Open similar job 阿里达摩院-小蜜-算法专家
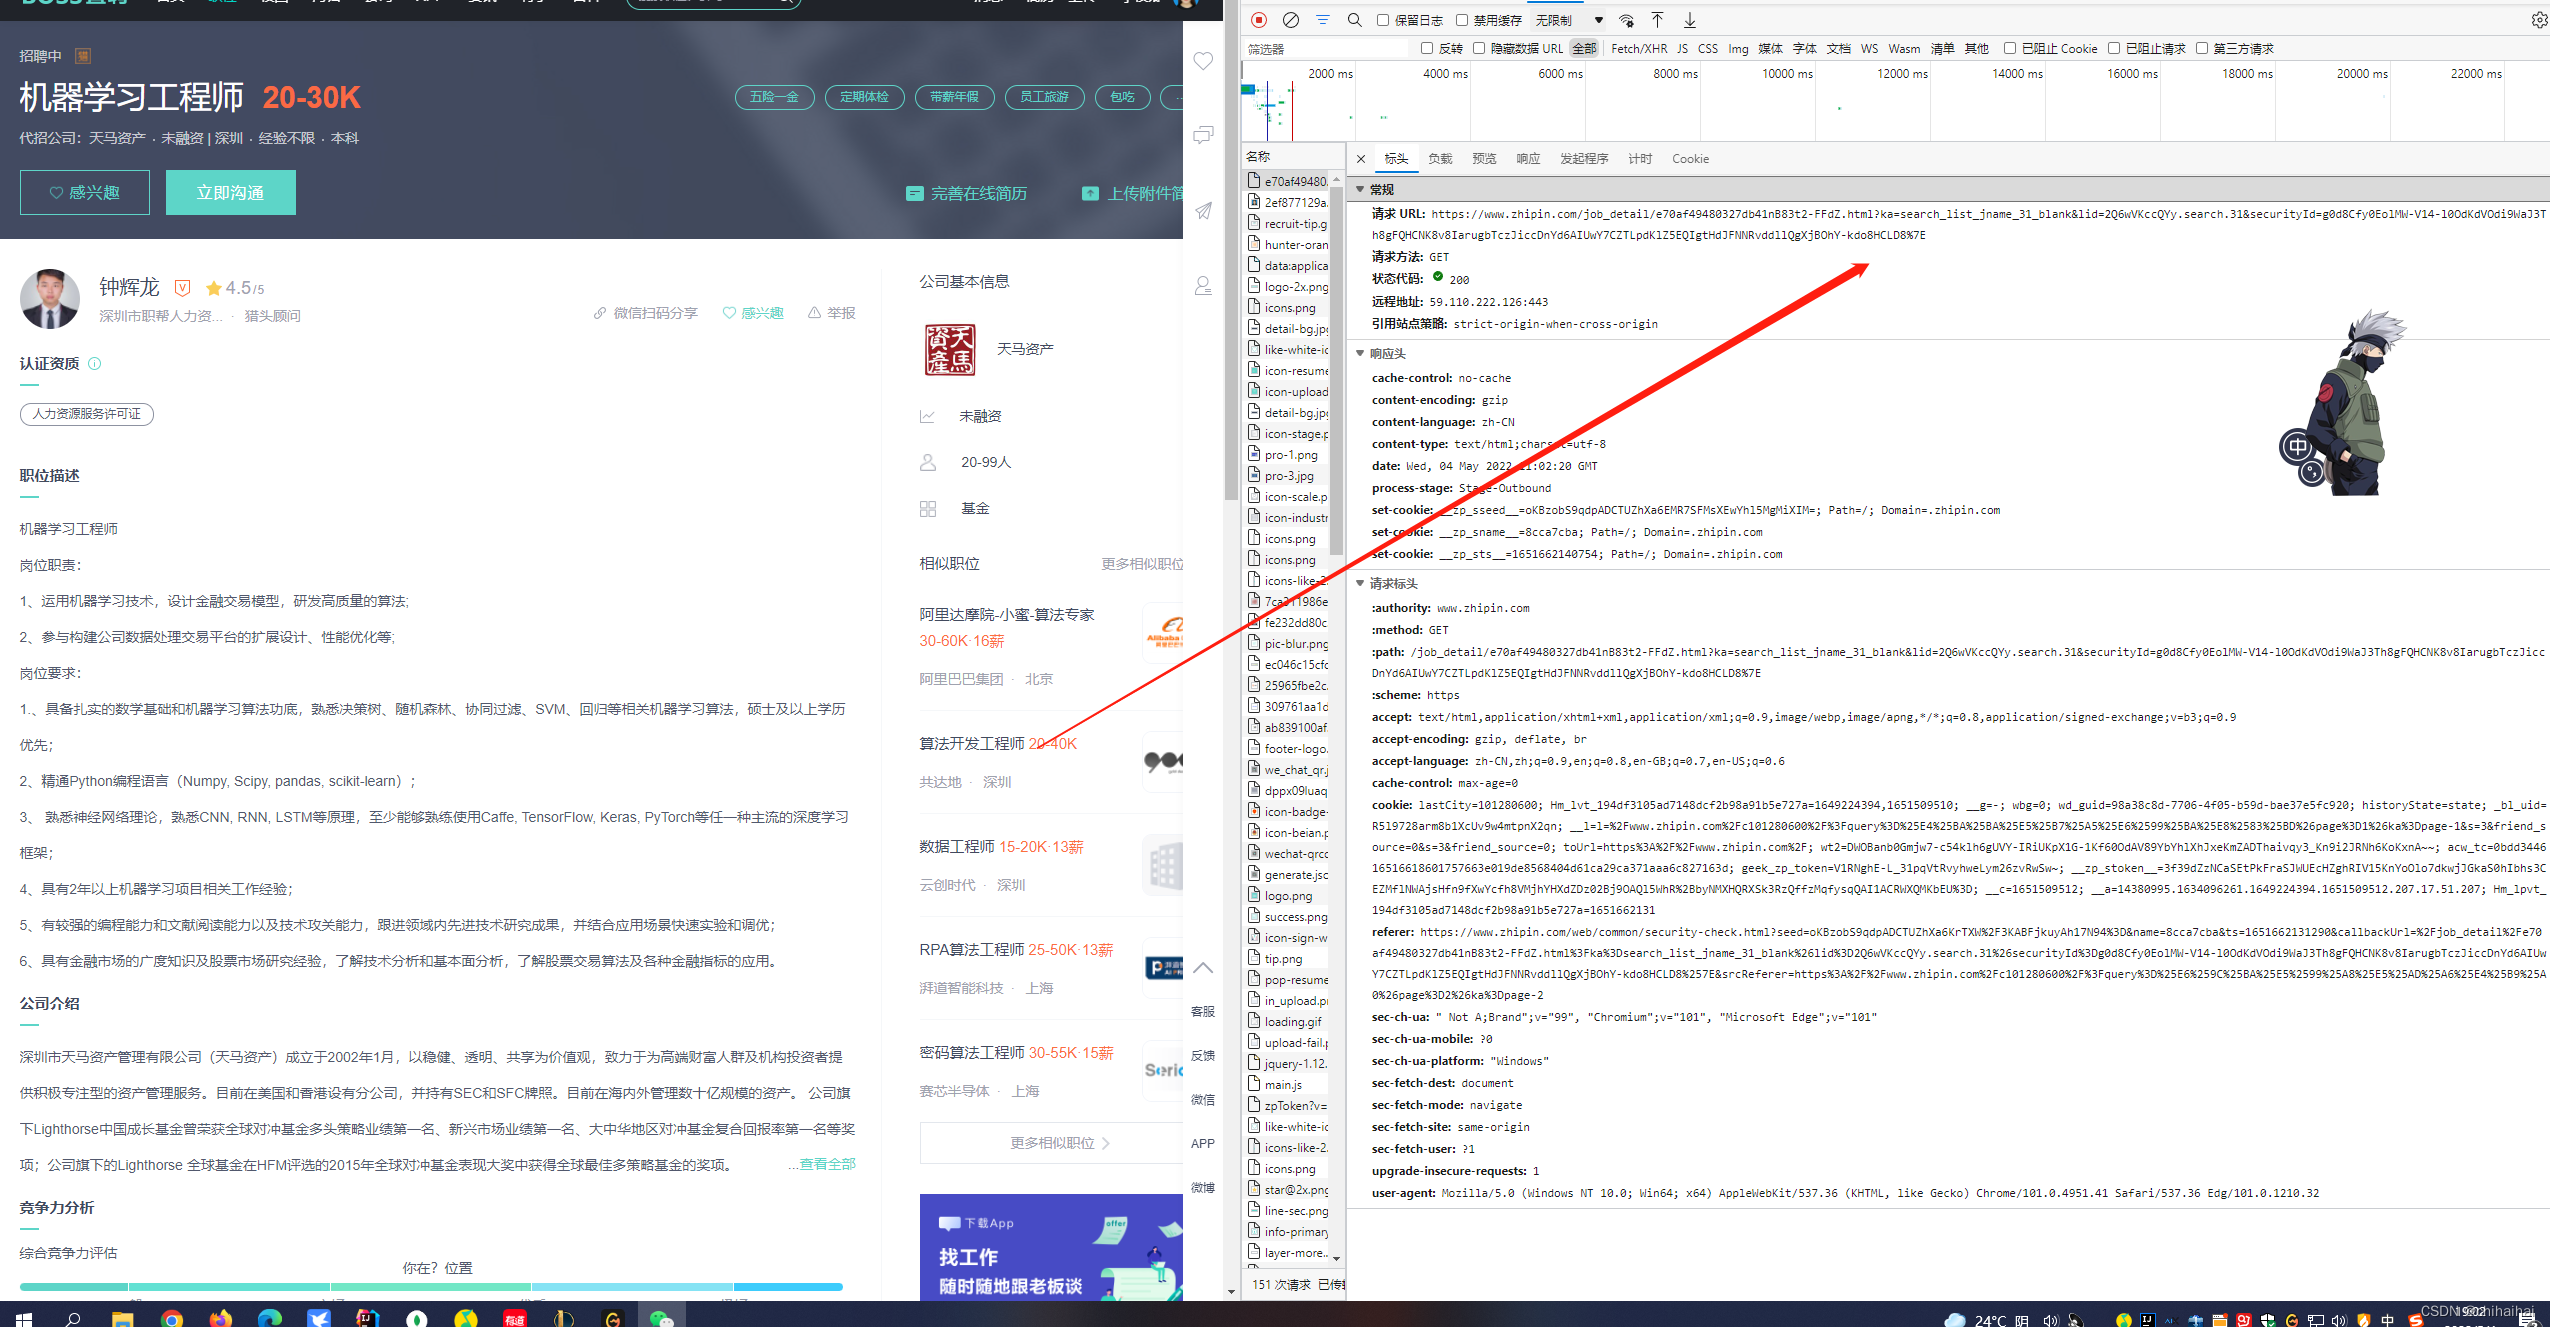Screen dimensions: 2550x1327 pyautogui.click(x=1007, y=614)
